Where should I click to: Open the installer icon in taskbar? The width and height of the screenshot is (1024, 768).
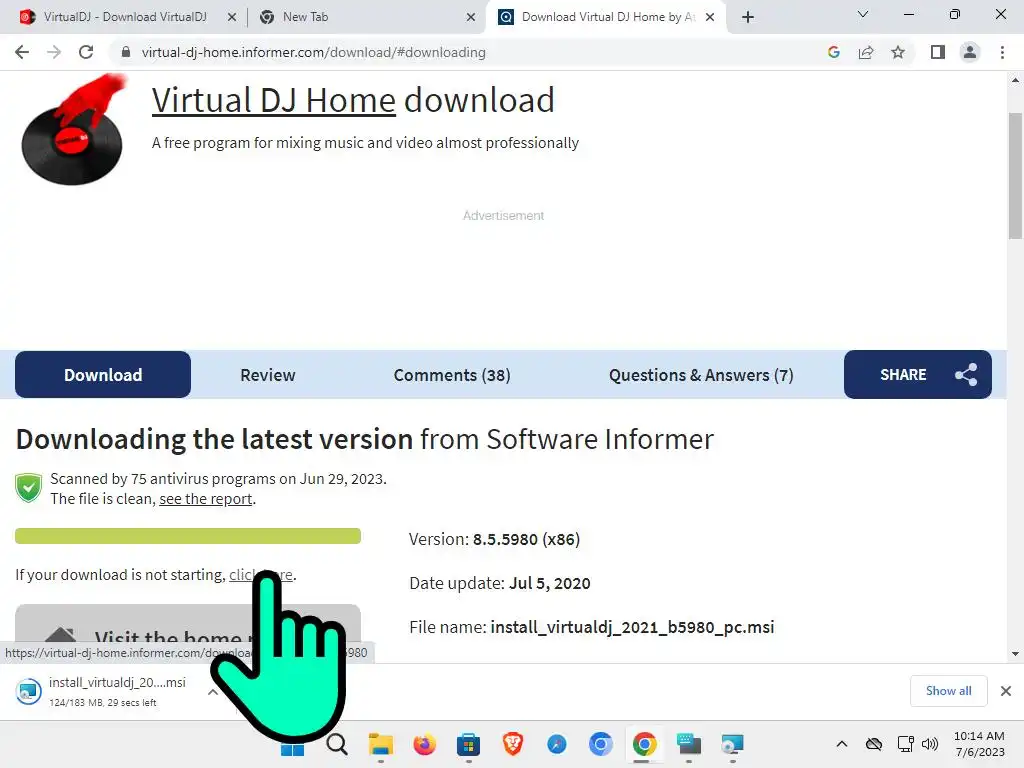tap(732, 744)
